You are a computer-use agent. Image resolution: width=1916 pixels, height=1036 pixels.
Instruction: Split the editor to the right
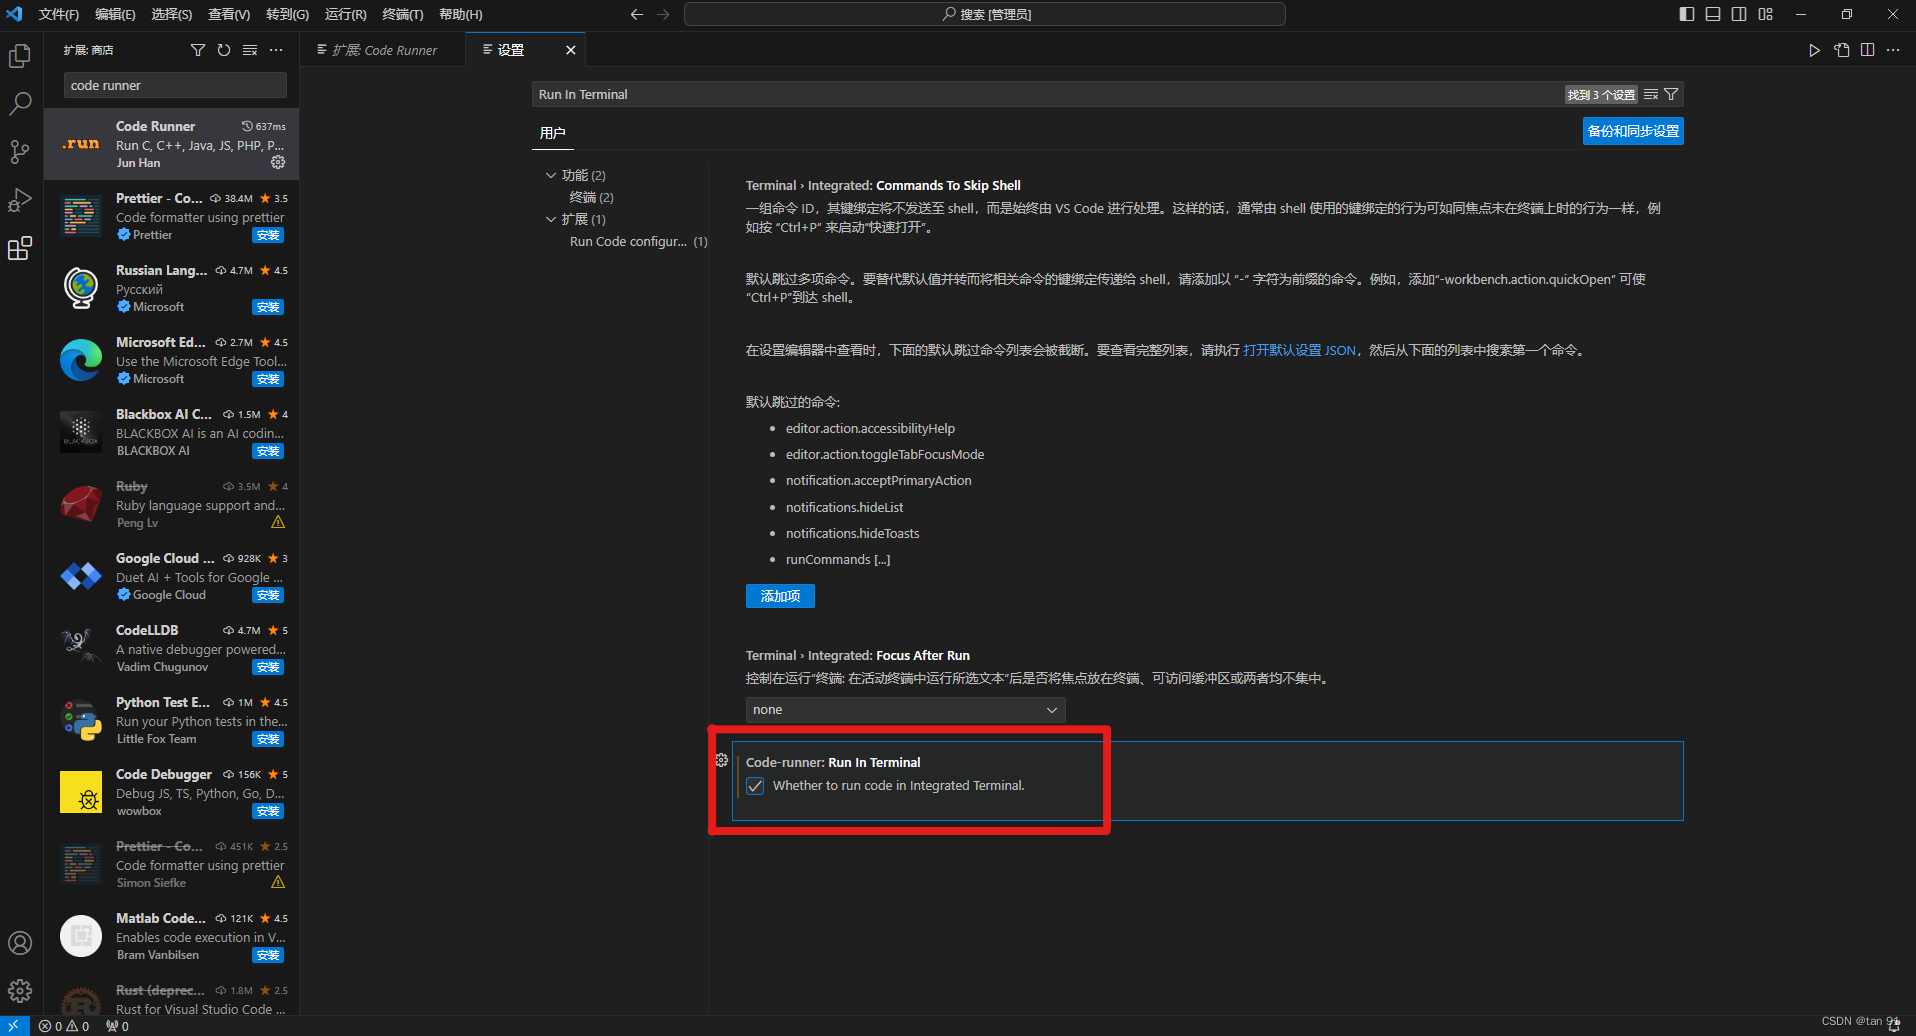[1867, 50]
